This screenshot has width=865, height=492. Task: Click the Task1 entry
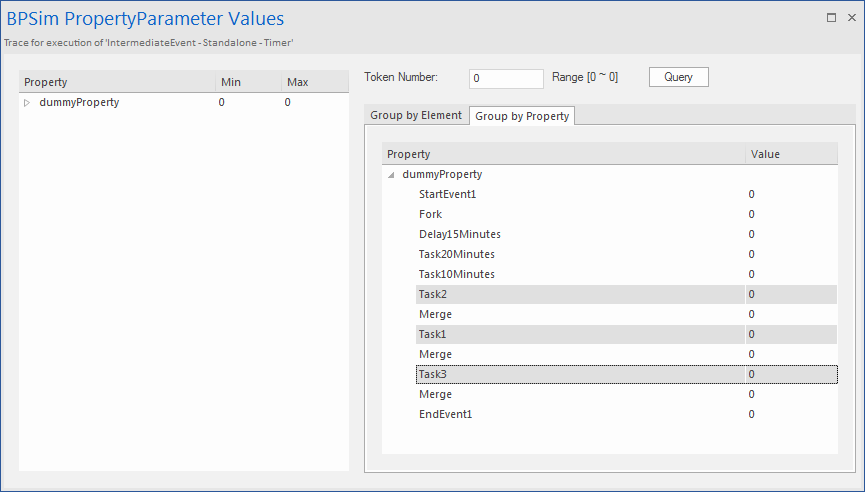tap(434, 334)
